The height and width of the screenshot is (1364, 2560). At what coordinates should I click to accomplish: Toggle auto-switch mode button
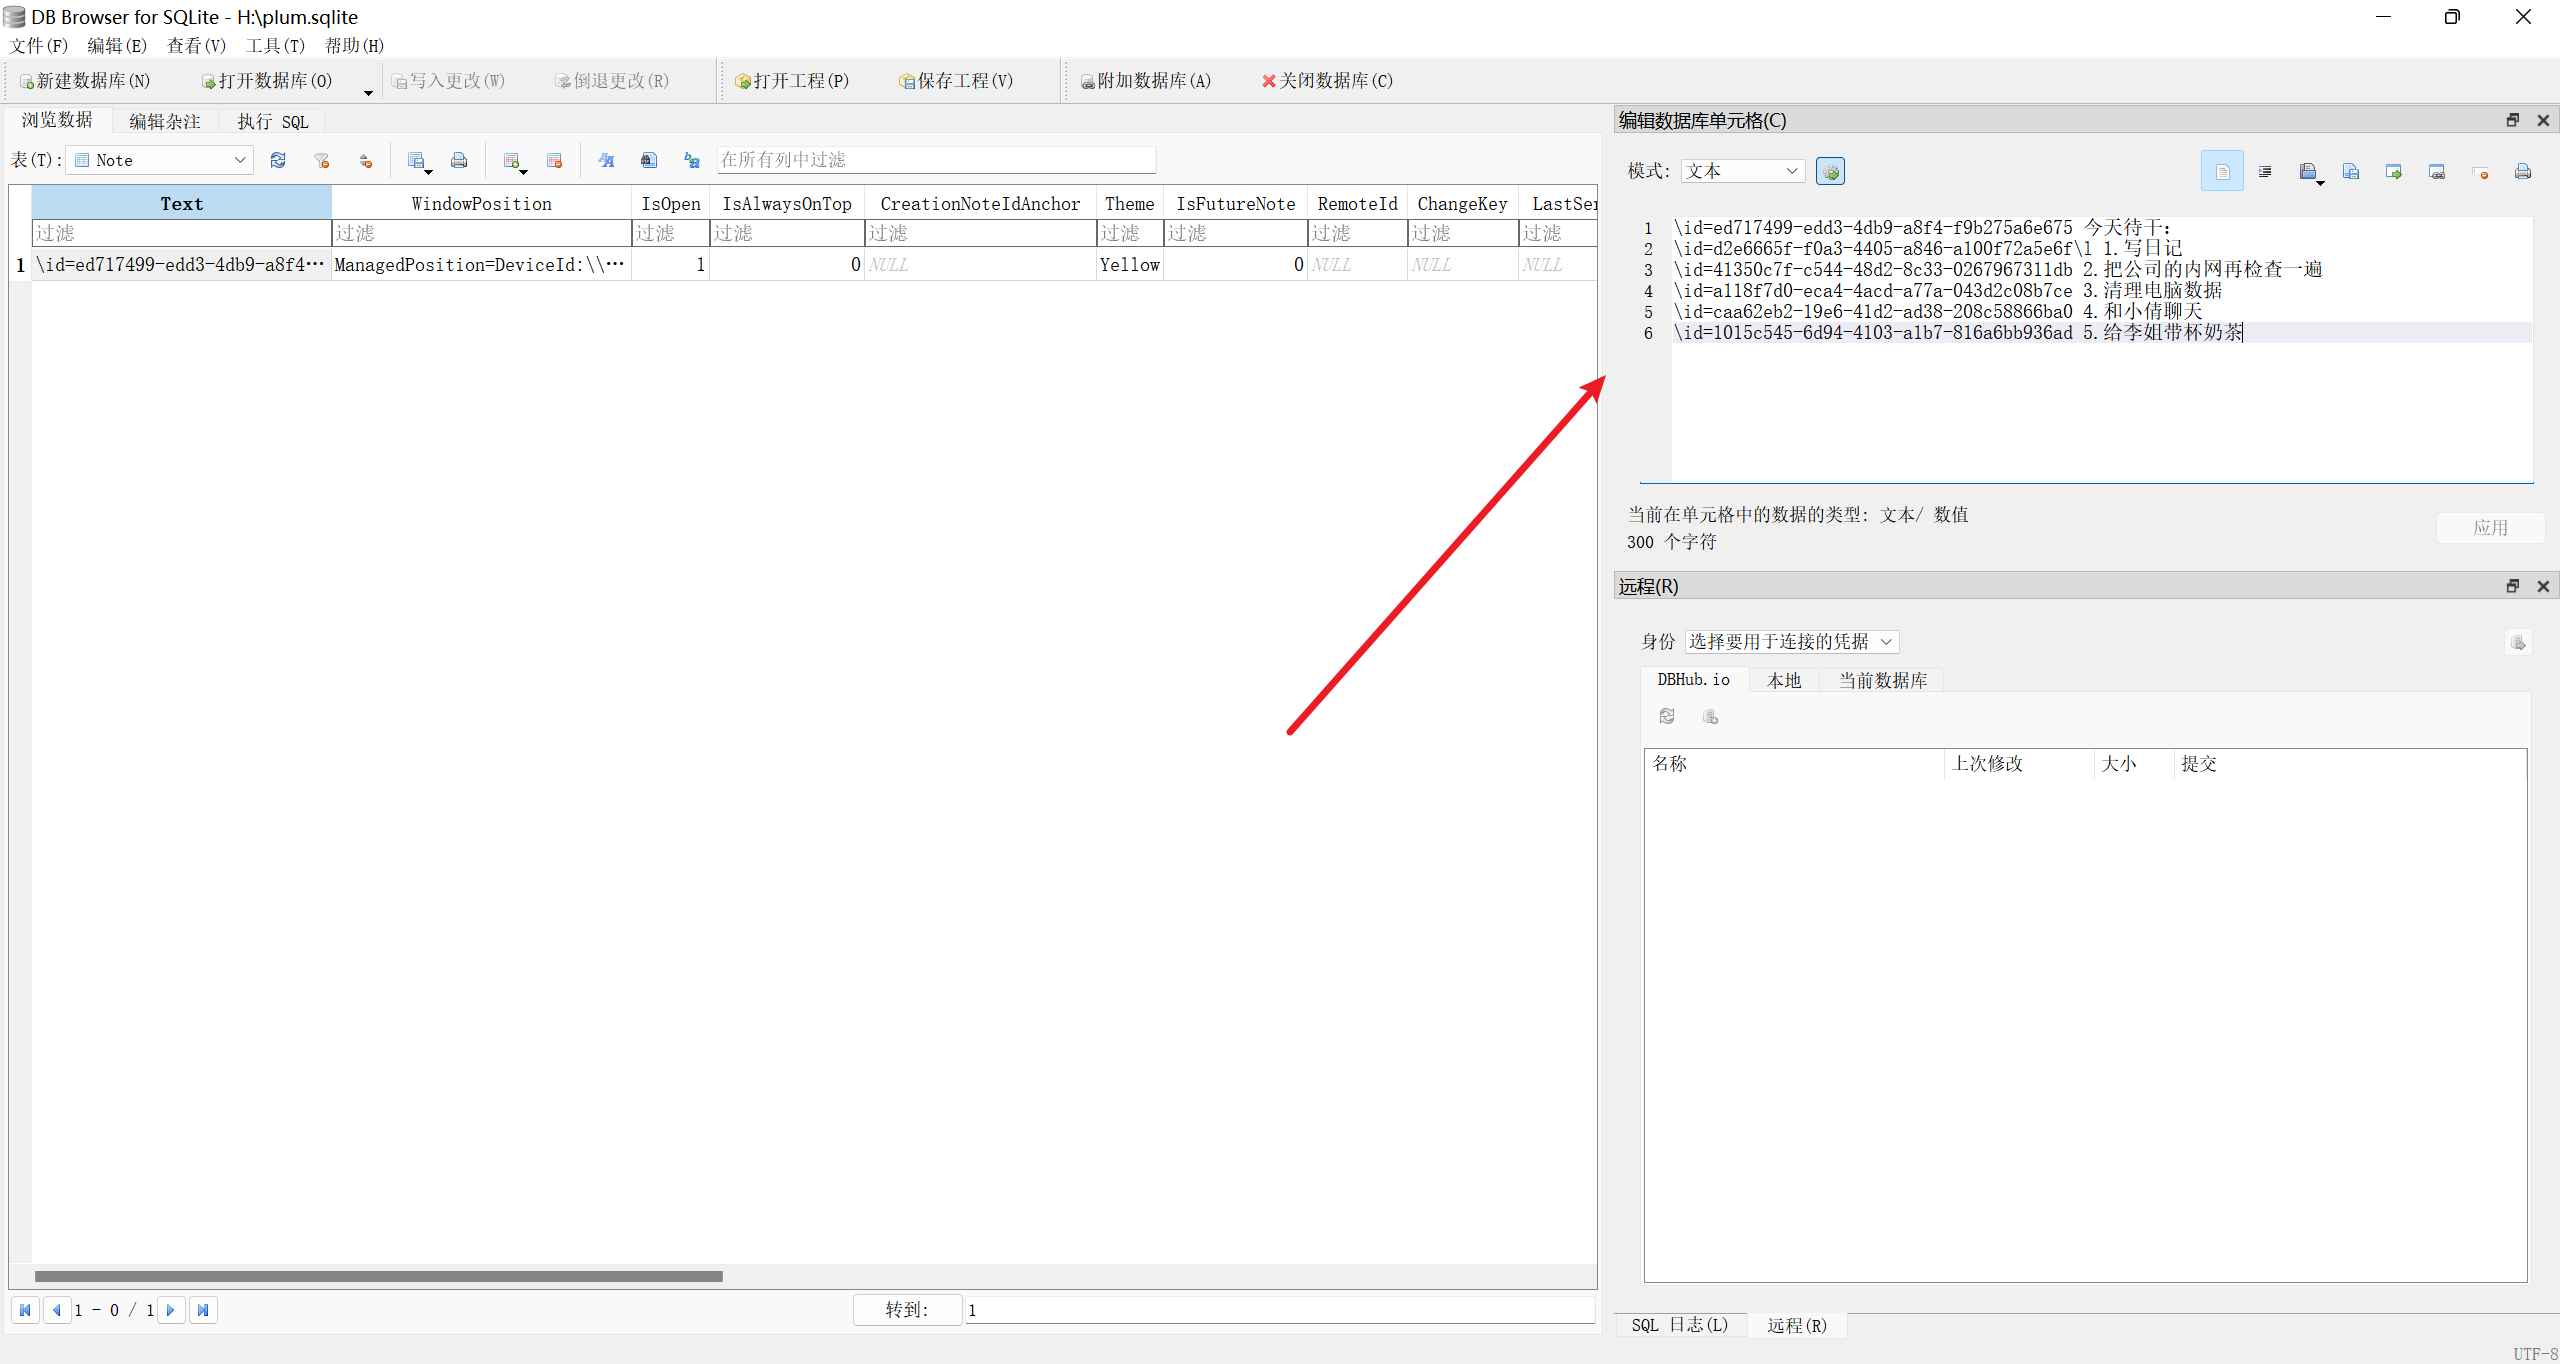[1830, 172]
